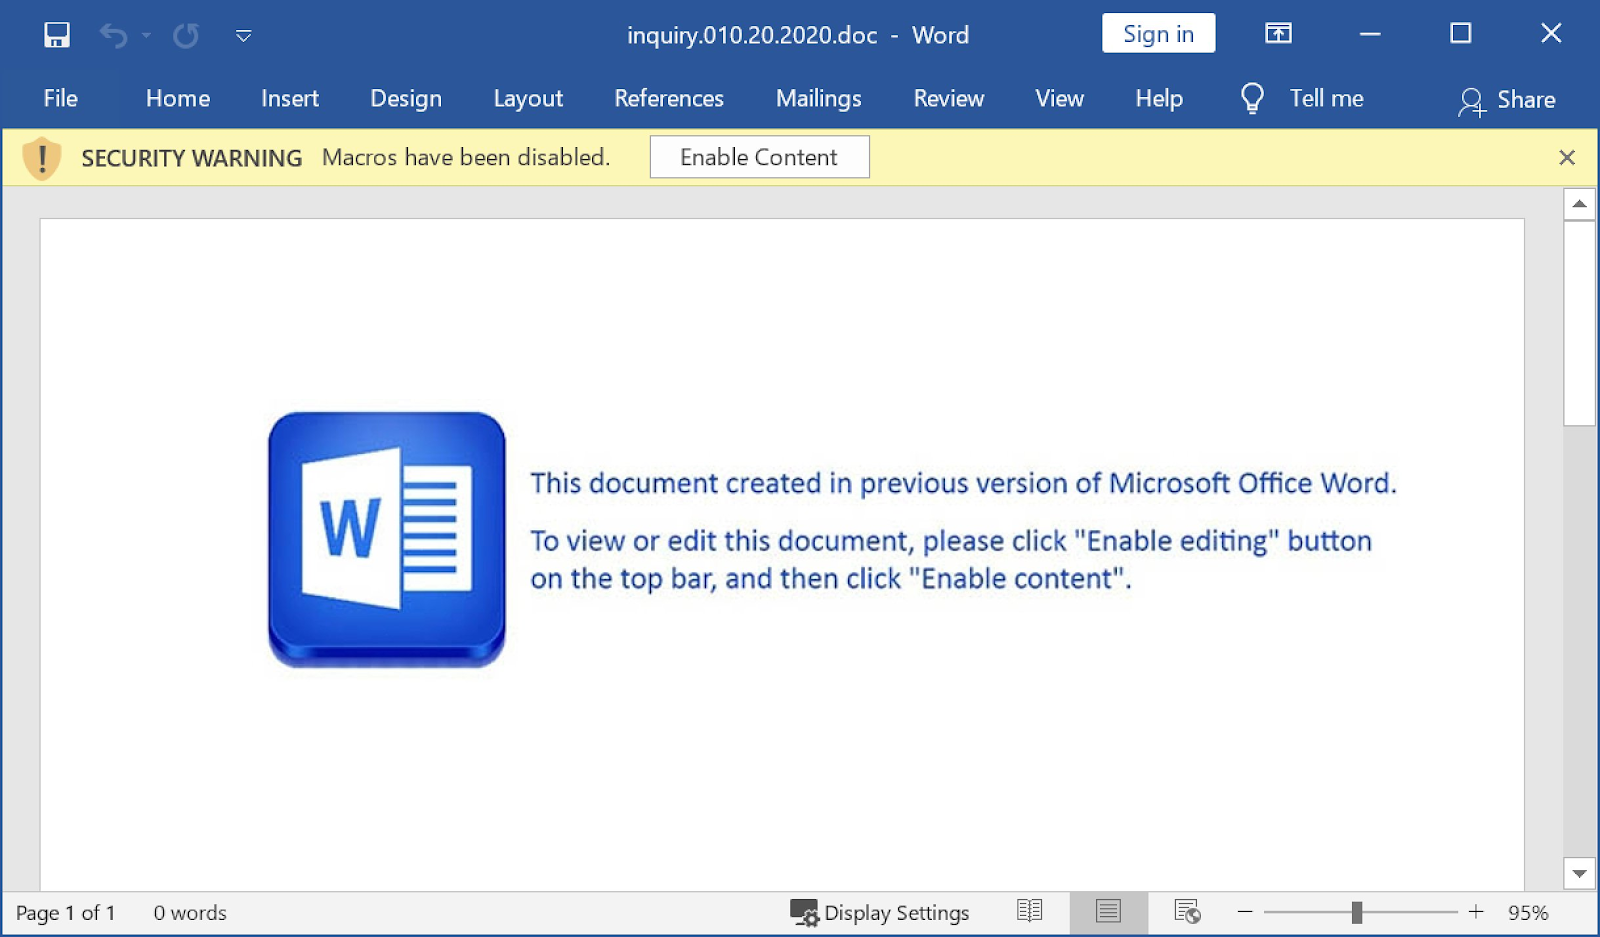Viewport: 1600px width, 937px height.
Task: Click the zoom out minus button
Action: point(1245,911)
